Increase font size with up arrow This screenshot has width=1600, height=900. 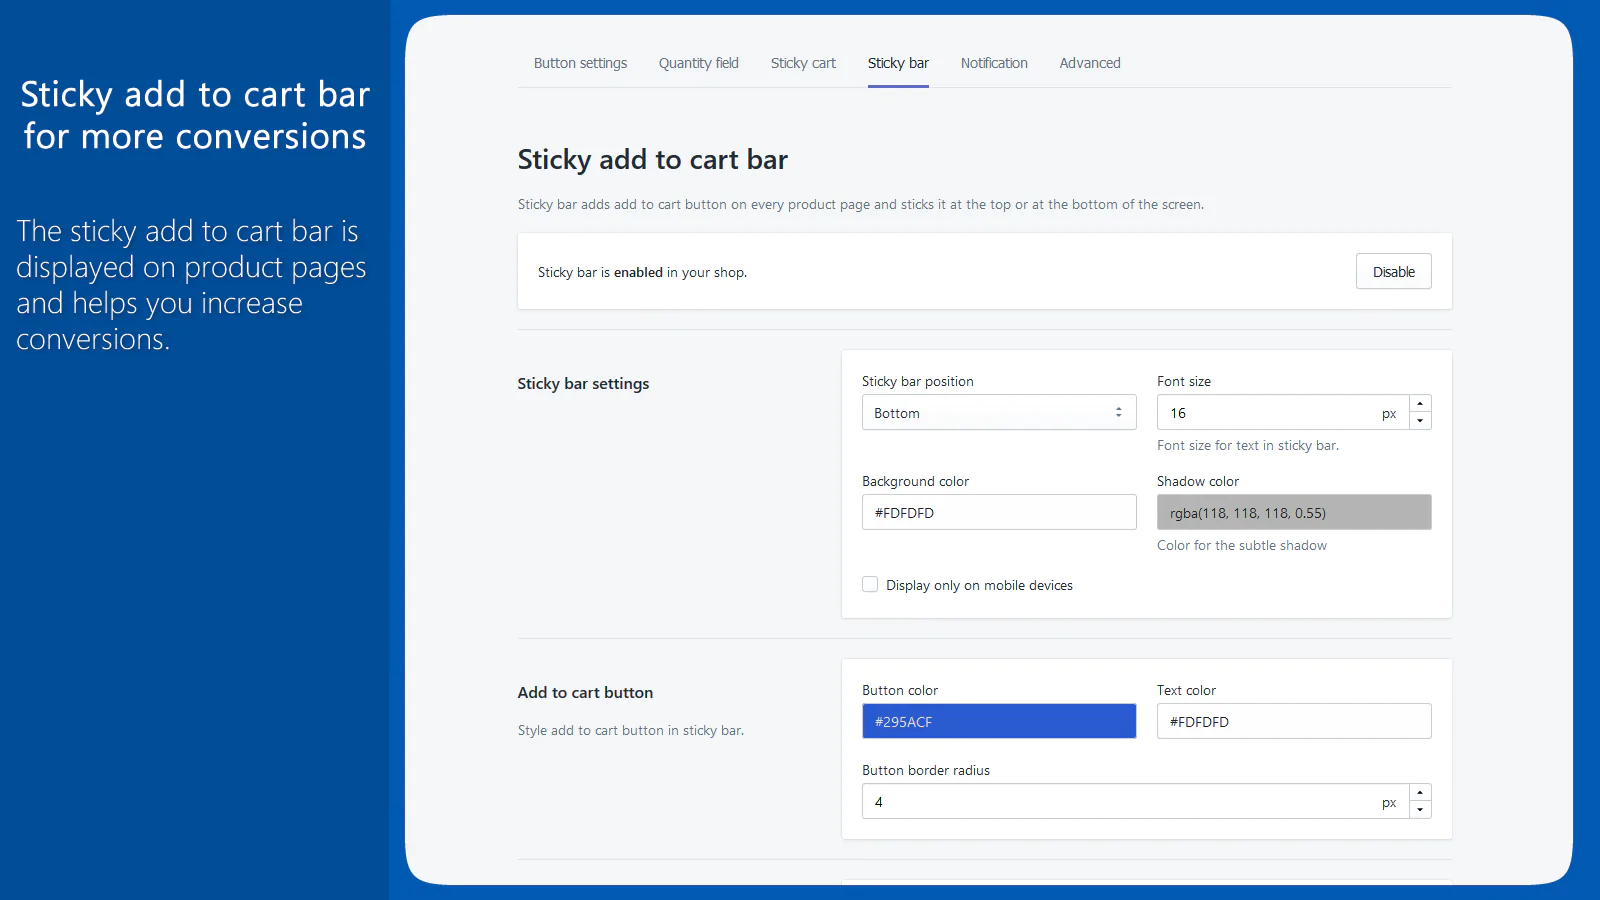(1420, 404)
